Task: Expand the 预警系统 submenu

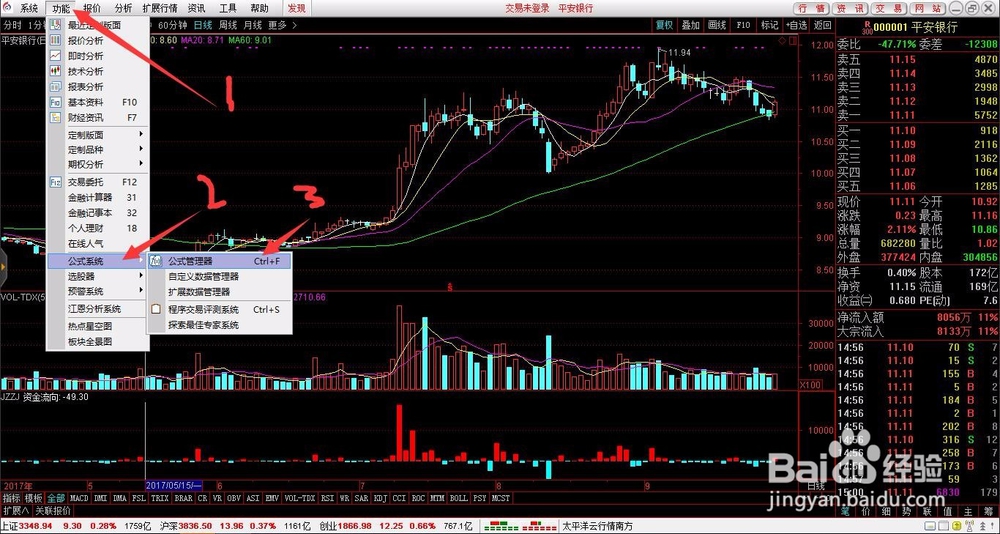Action: click(x=141, y=291)
